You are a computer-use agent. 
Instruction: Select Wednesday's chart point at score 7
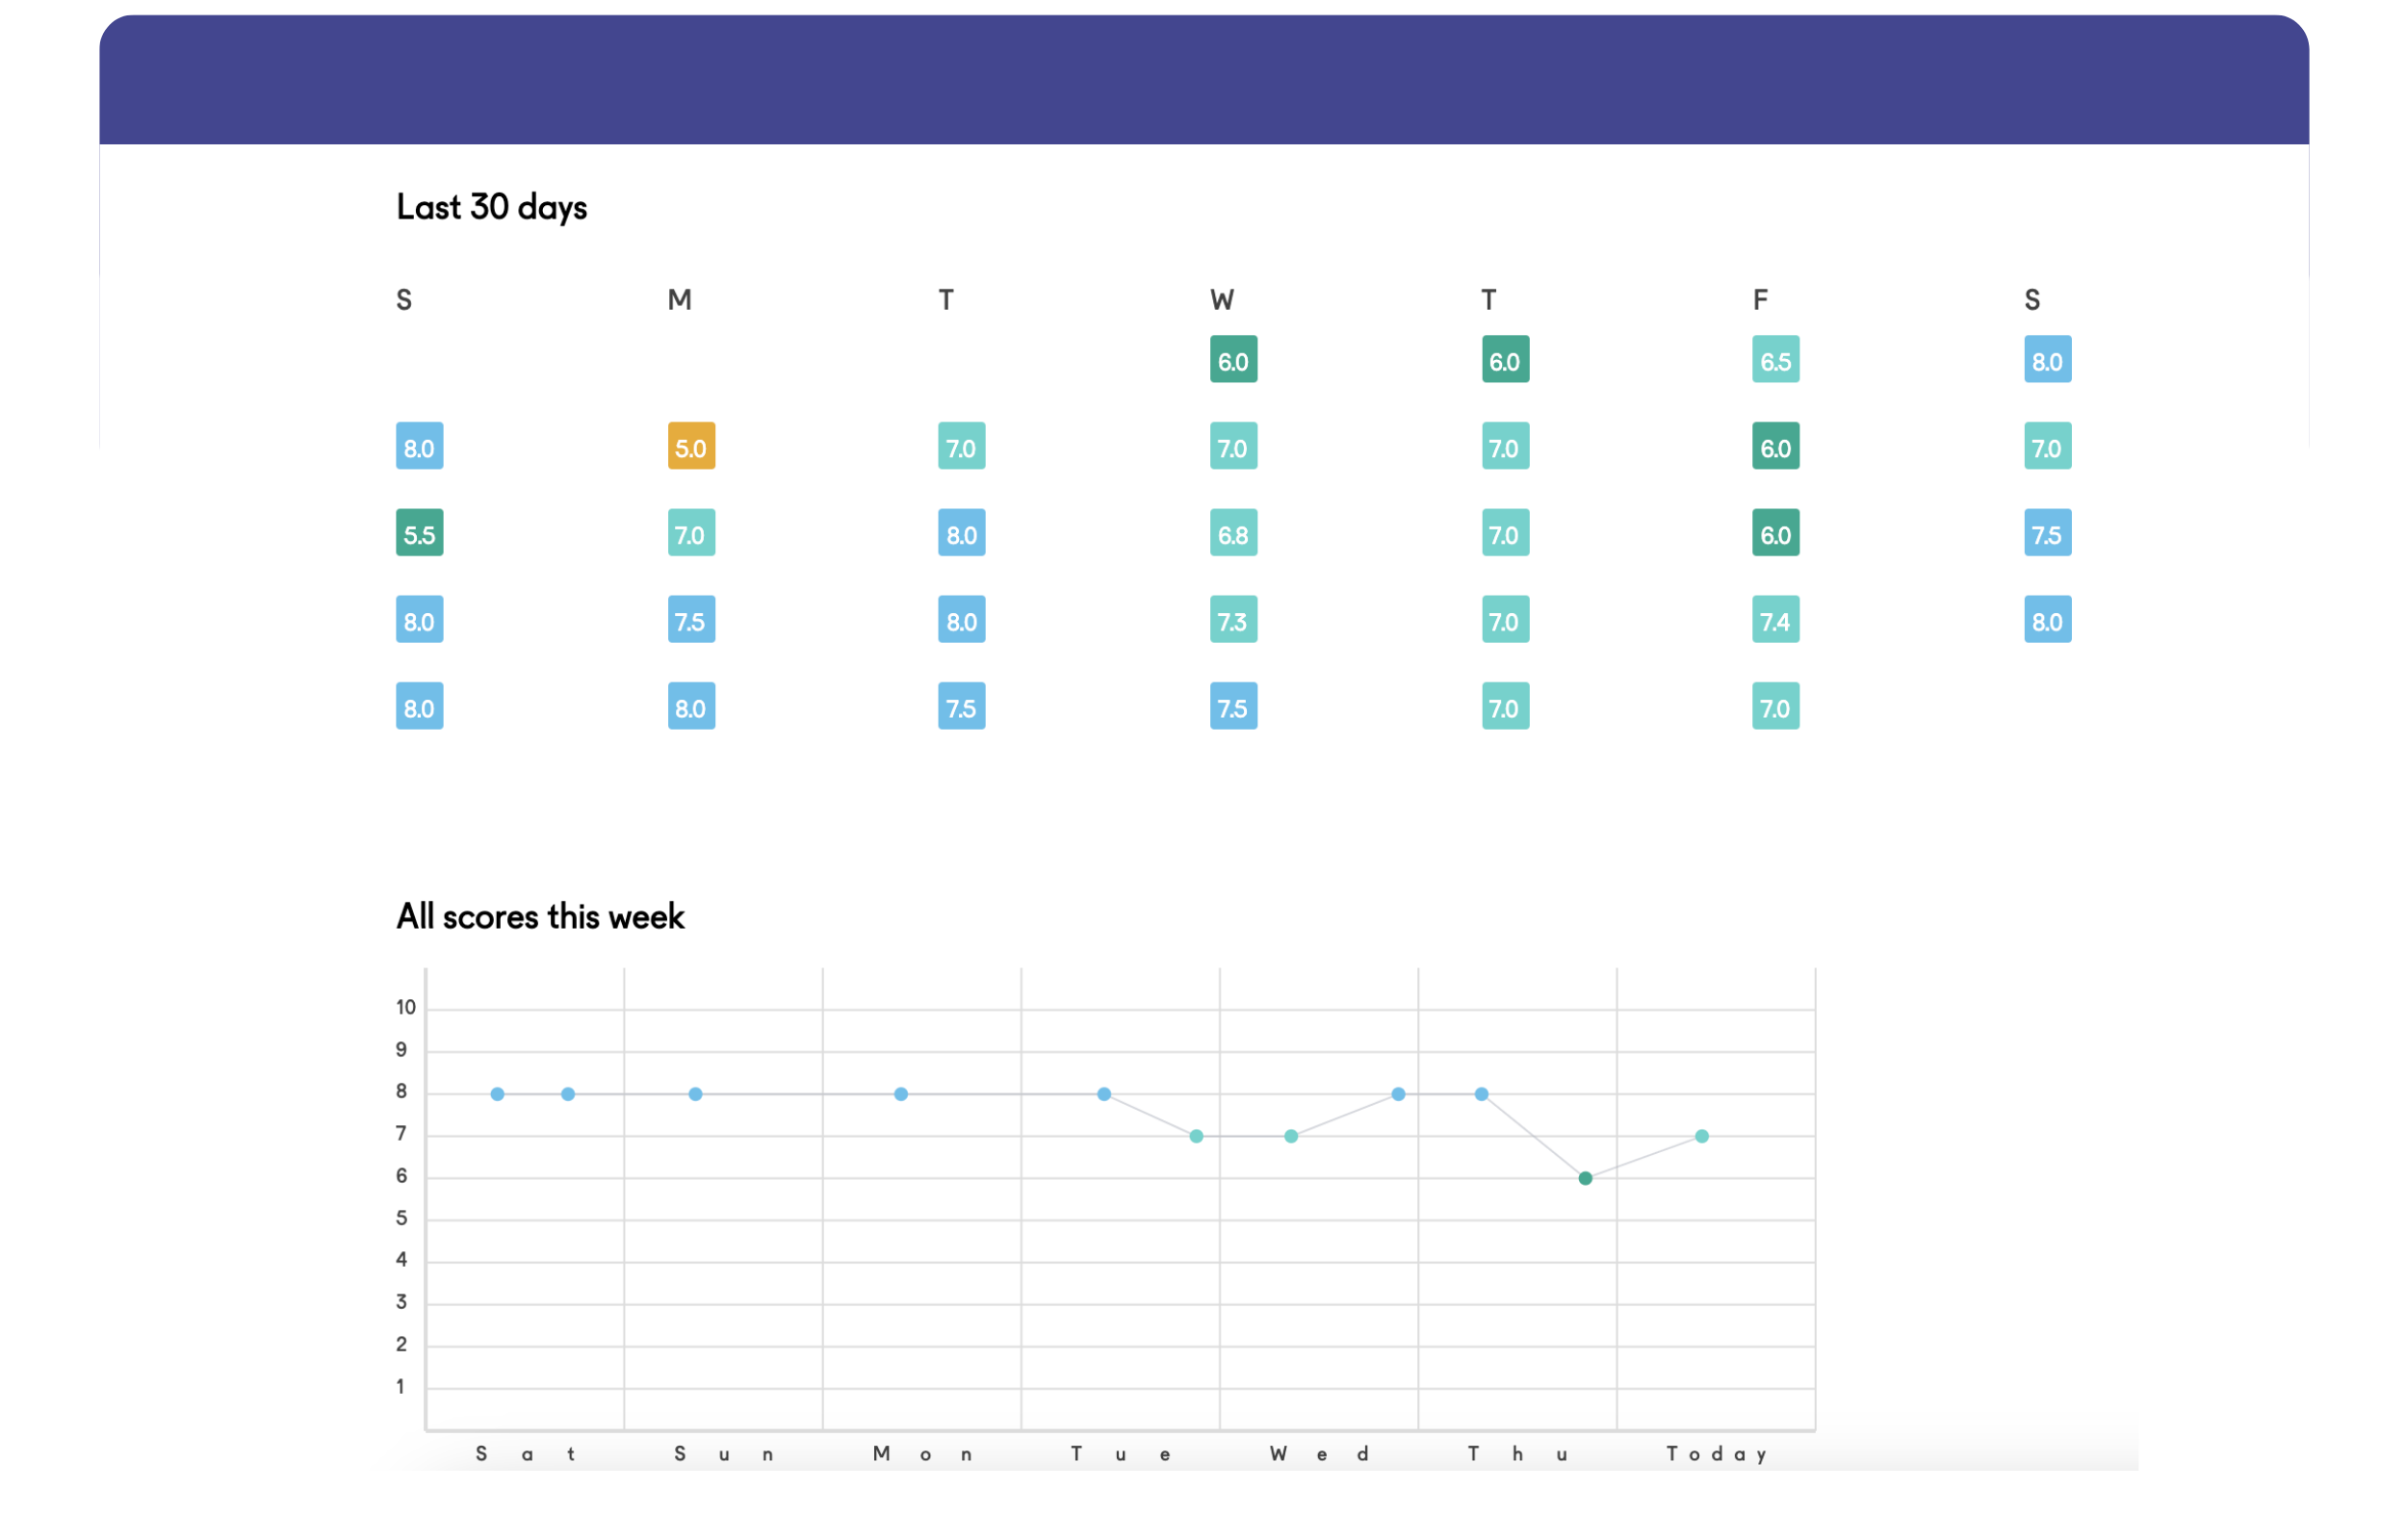pyautogui.click(x=1290, y=1136)
